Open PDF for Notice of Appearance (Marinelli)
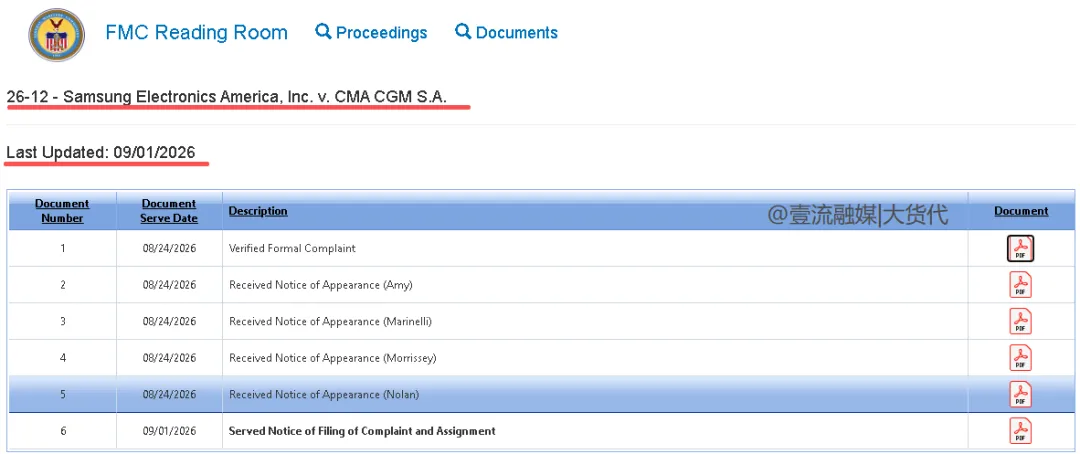 (x=1020, y=321)
